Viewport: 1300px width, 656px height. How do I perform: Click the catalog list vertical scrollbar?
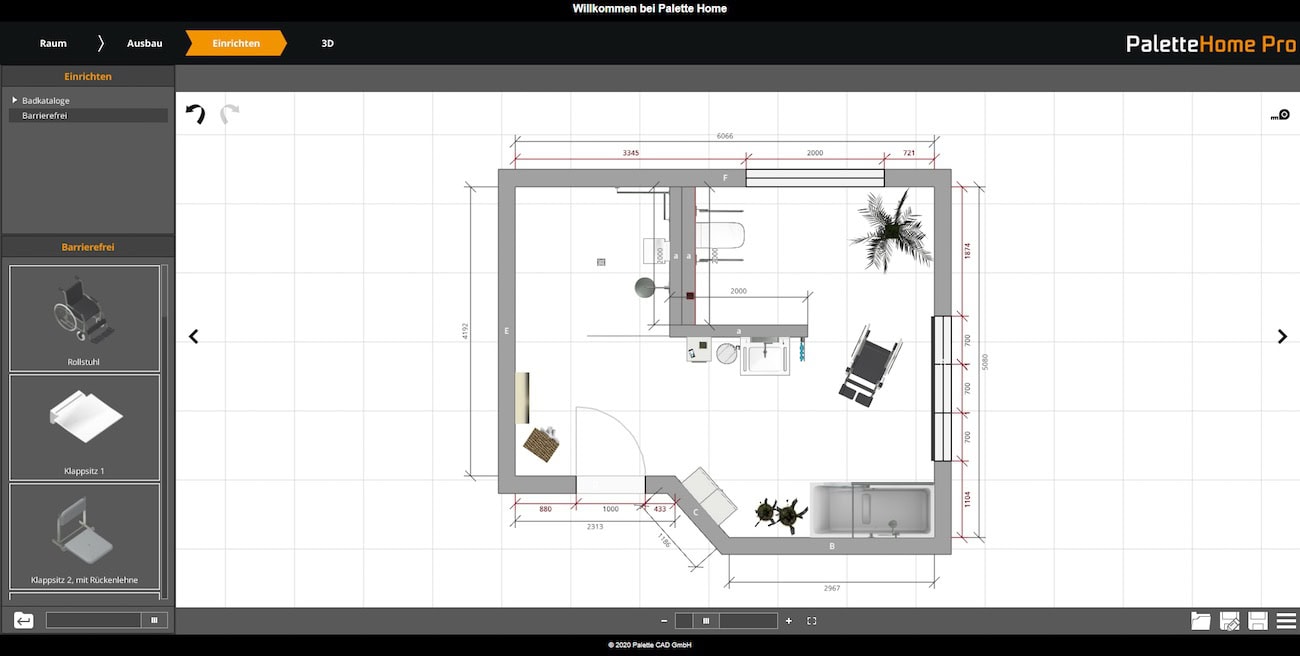(x=165, y=432)
